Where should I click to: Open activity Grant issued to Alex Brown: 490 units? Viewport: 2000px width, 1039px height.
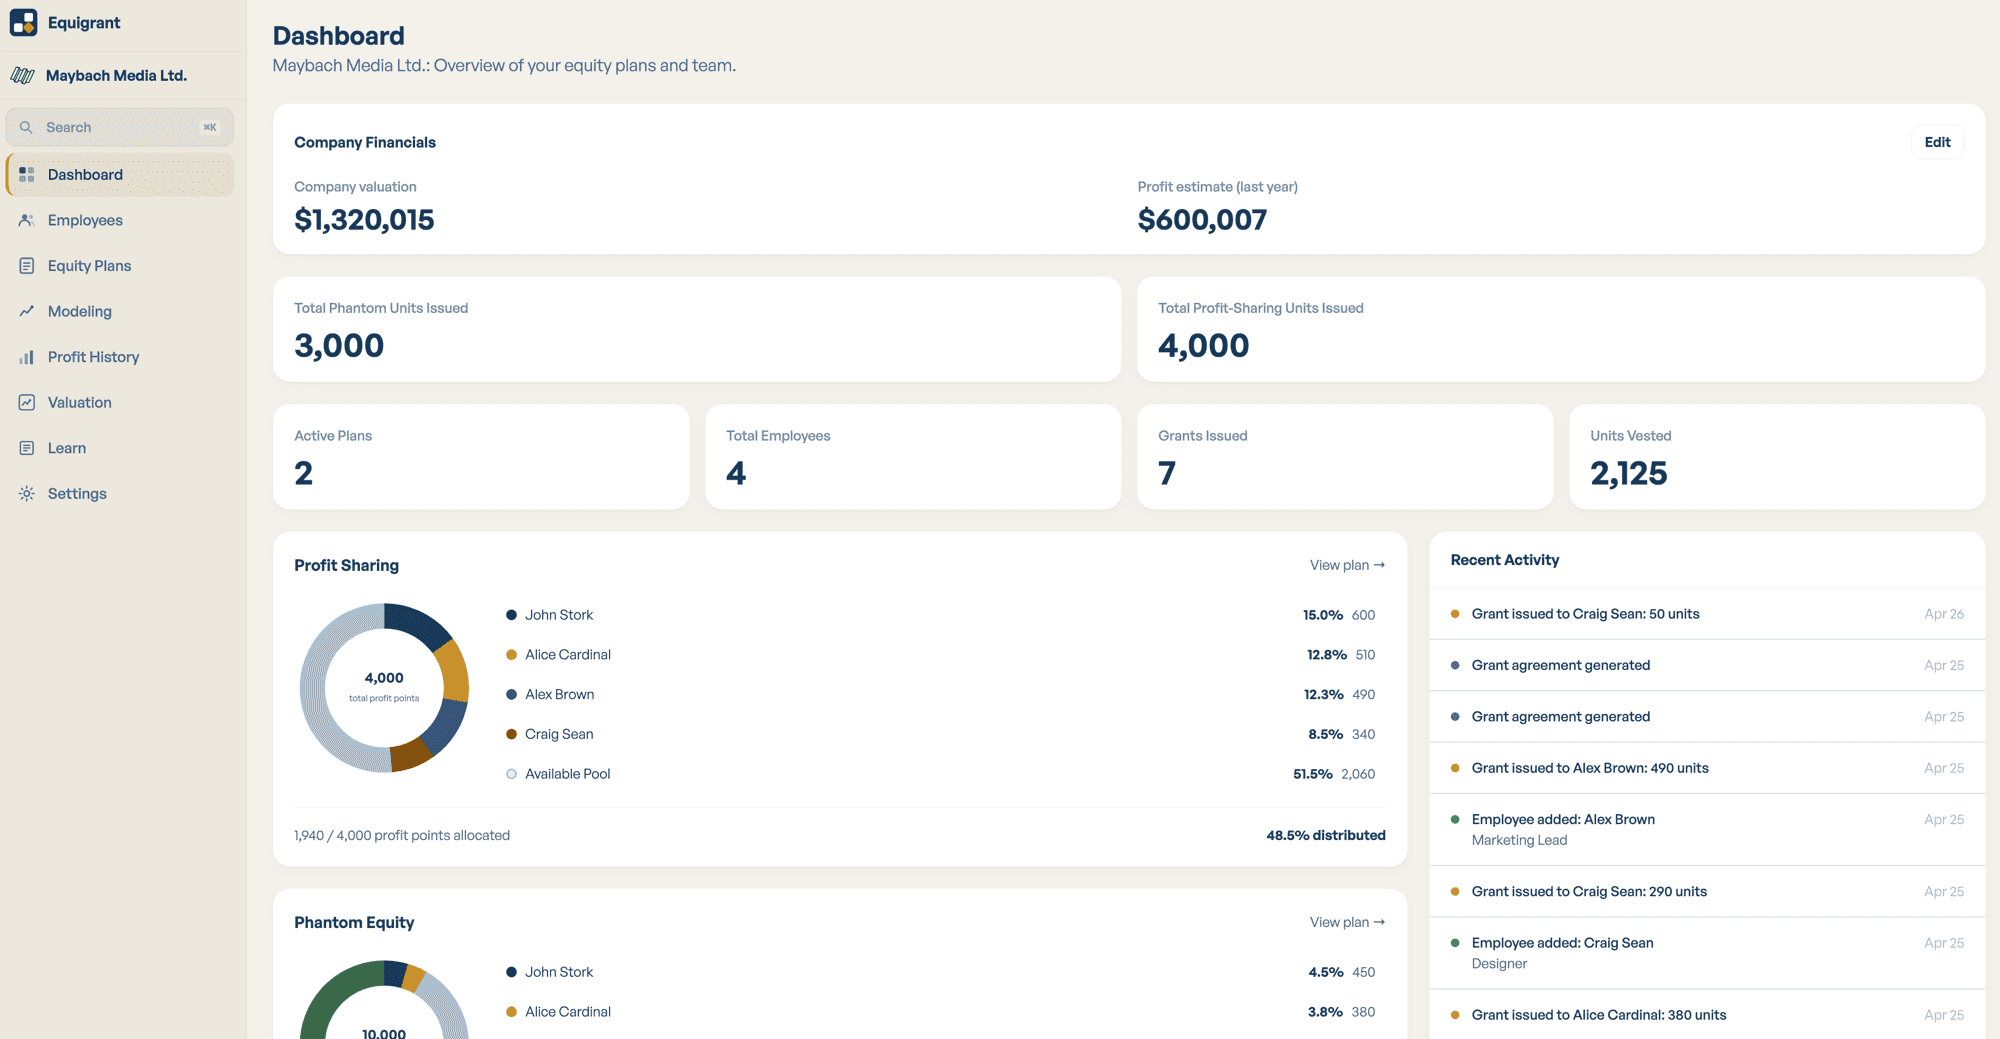coord(1707,768)
